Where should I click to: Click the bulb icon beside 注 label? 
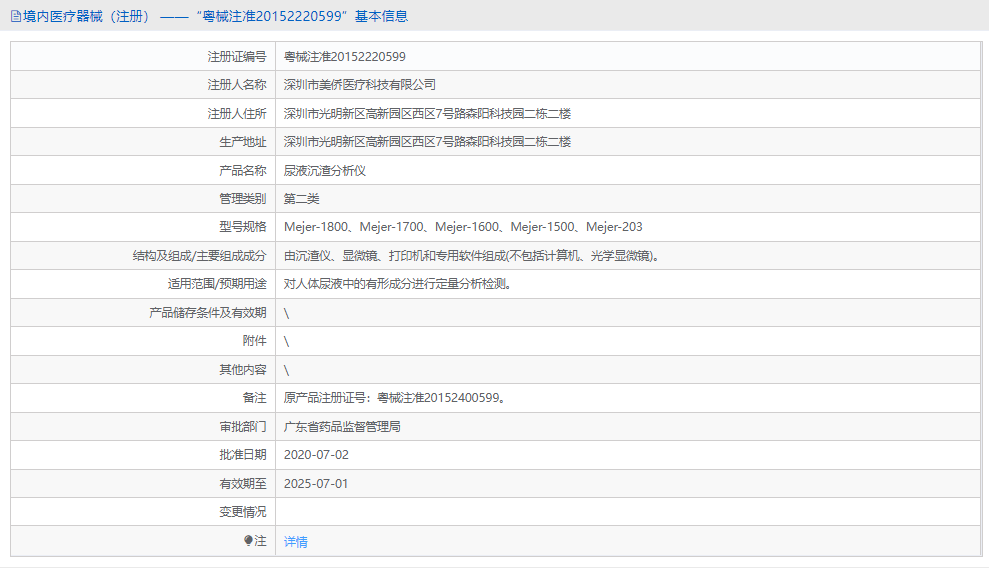click(249, 540)
